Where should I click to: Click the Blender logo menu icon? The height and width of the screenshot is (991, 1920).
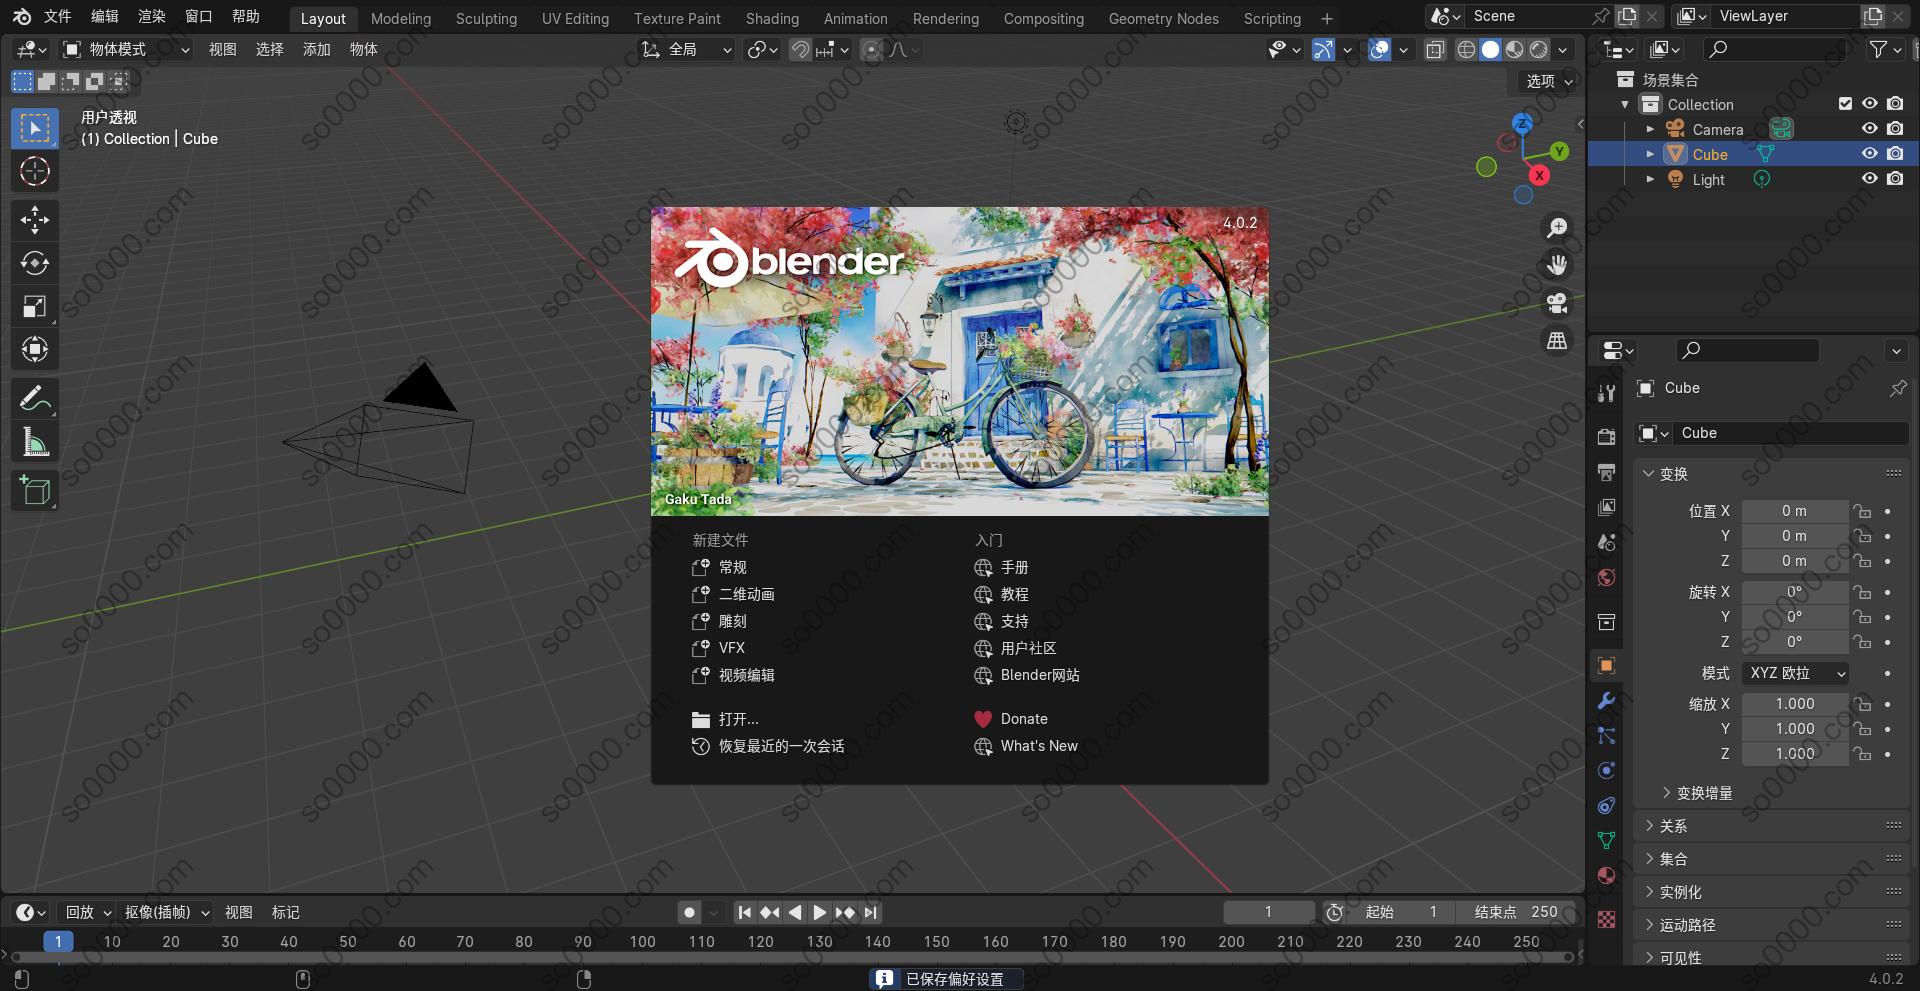(21, 17)
